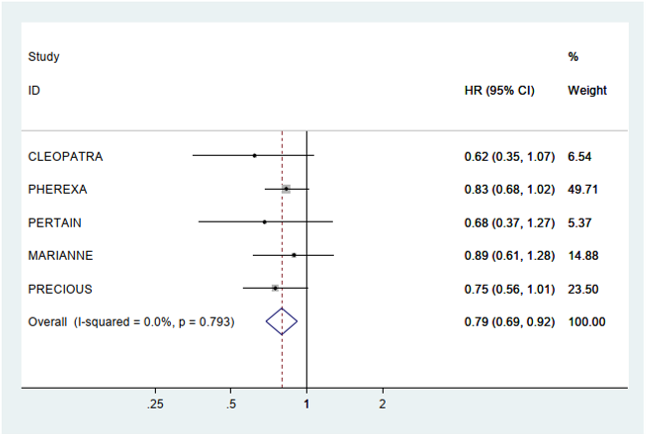Click the overall effect diamond marker
Viewport: 646px width, 434px height.
282,322
